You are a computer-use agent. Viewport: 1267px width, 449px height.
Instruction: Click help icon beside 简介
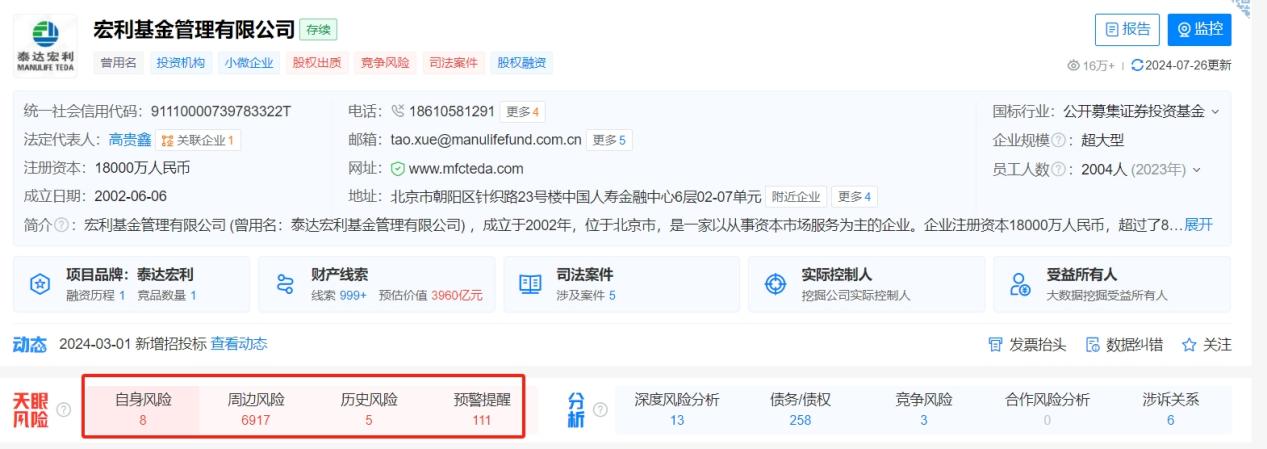coord(62,225)
